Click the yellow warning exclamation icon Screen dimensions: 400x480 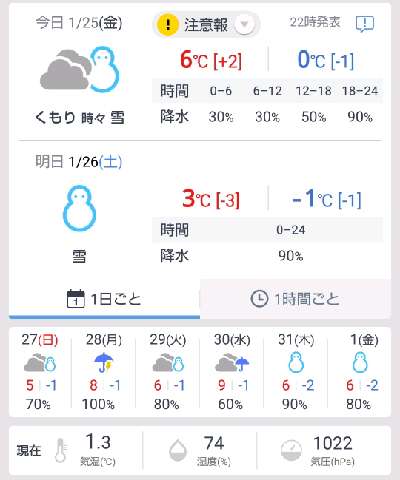click(x=168, y=24)
